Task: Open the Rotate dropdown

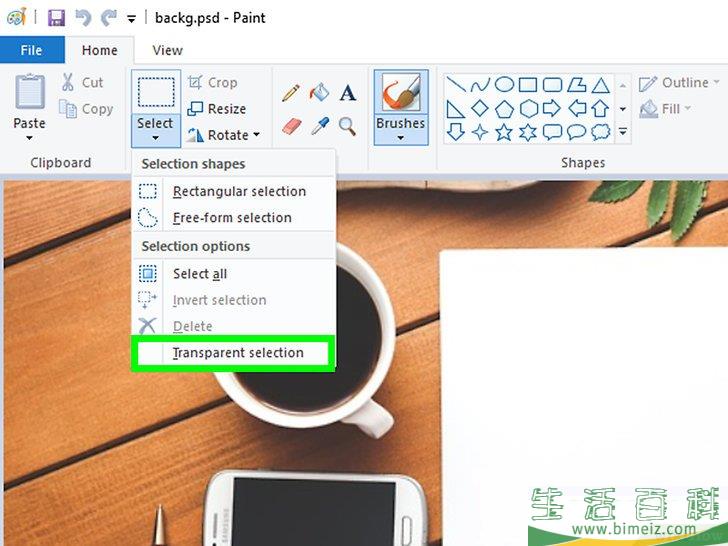Action: tap(223, 135)
